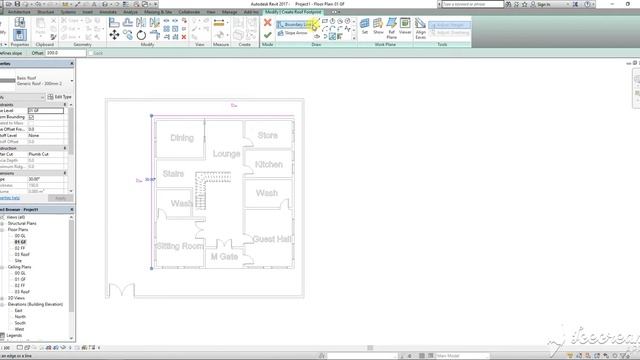
Task: Select the Boundary Line tool
Action: (295, 24)
